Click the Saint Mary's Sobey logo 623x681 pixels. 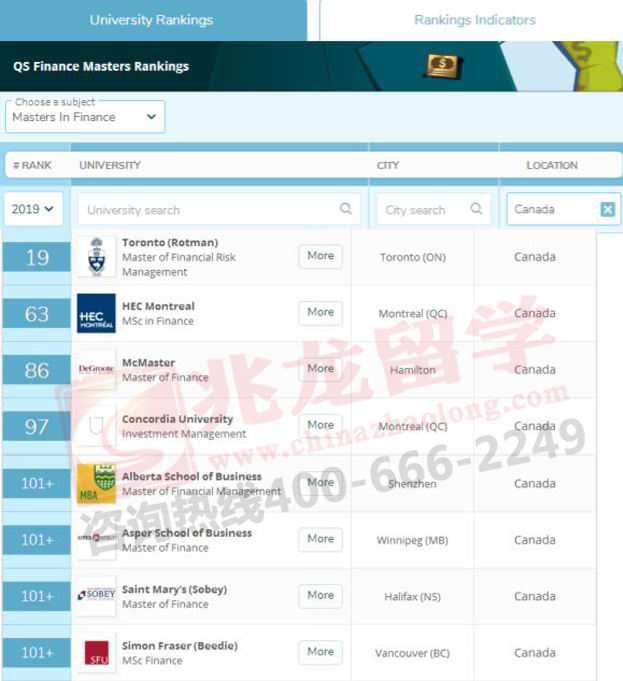pyautogui.click(x=96, y=596)
